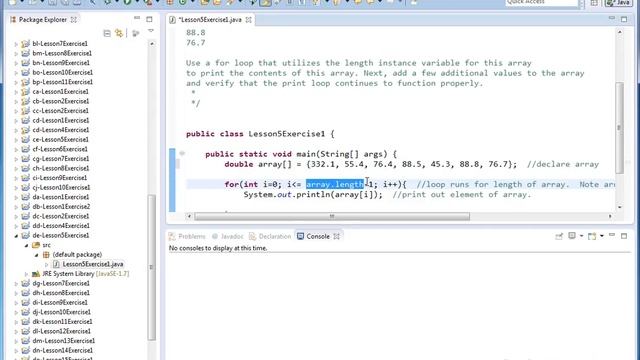640x360 pixels.
Task: Minimize the Package Explorer panel
Action: tap(137, 18)
